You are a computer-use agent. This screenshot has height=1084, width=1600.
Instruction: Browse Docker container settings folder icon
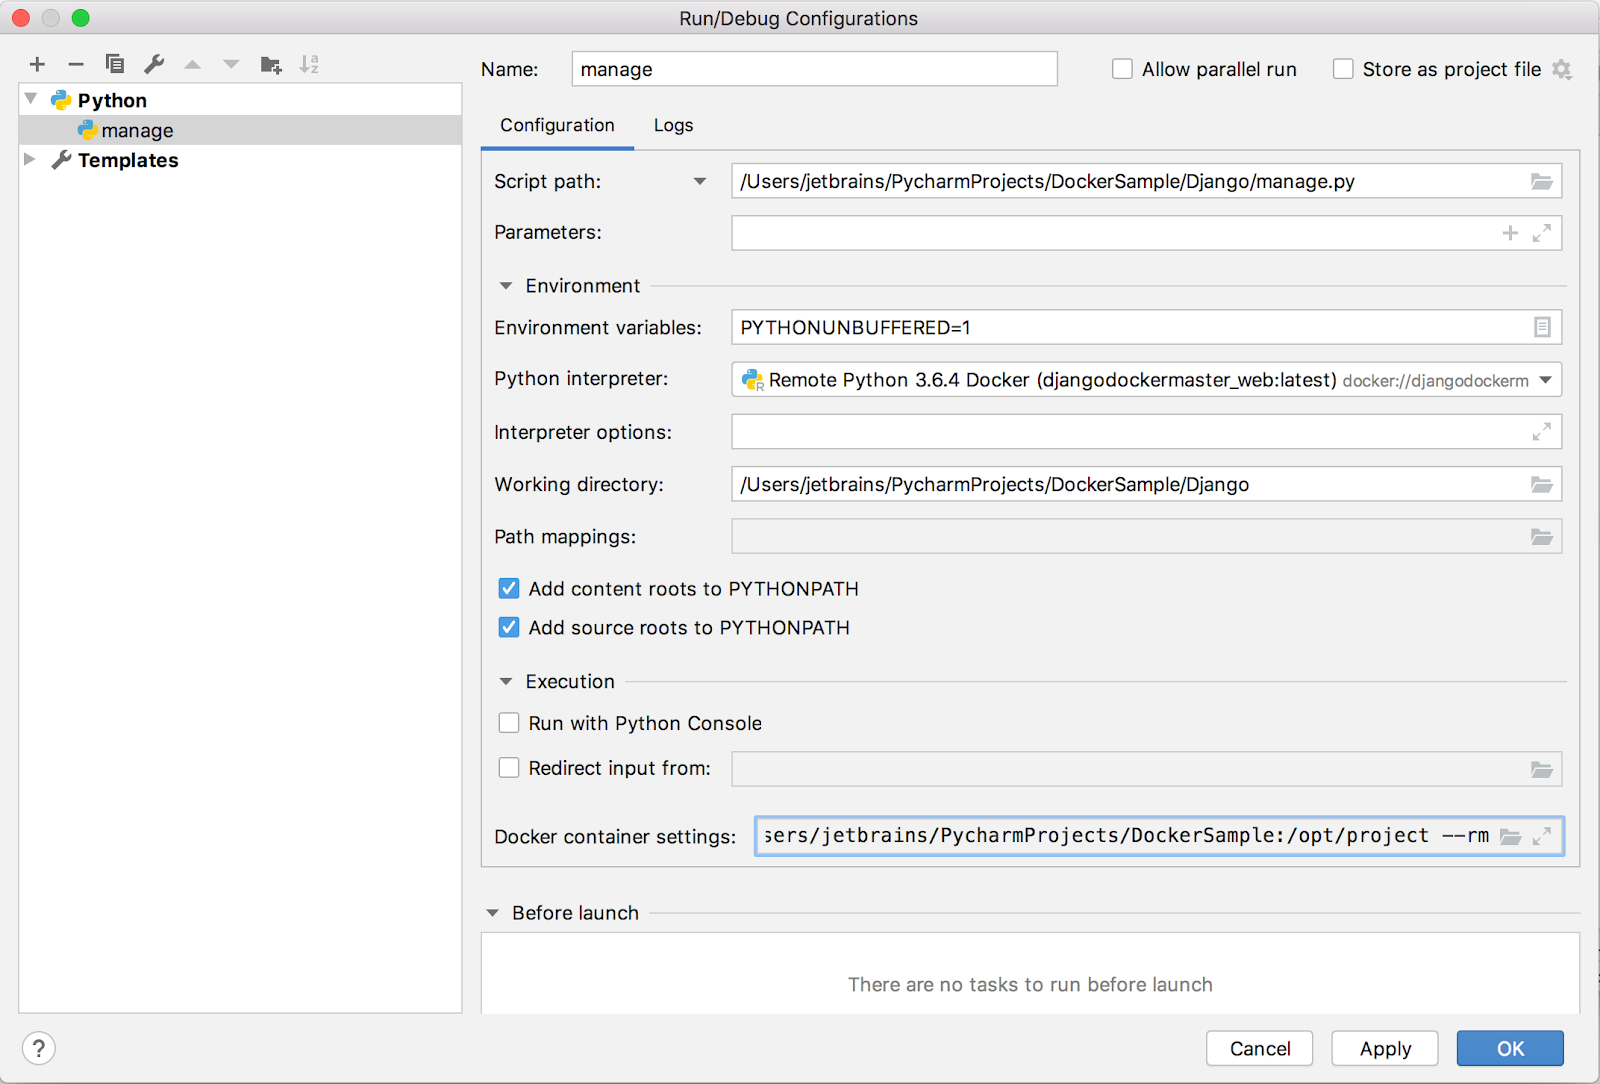1510,836
